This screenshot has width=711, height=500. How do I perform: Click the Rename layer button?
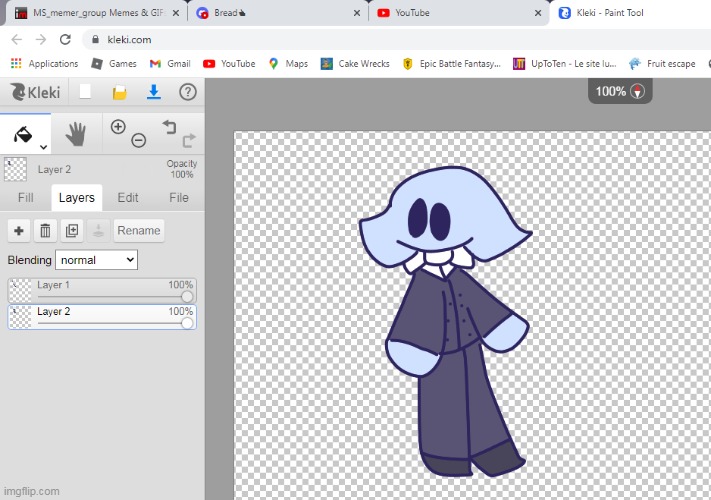click(139, 231)
